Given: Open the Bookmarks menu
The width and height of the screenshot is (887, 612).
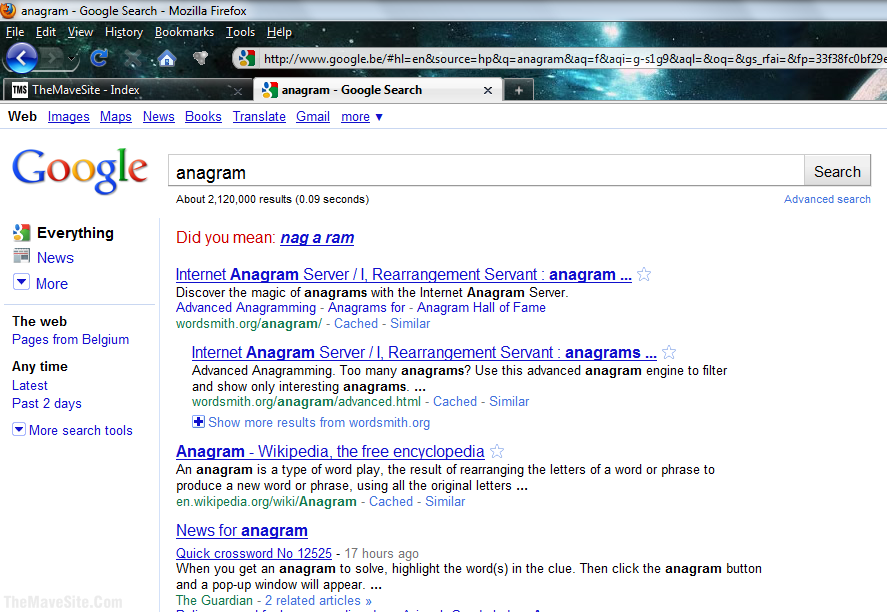Looking at the screenshot, I should point(184,32).
